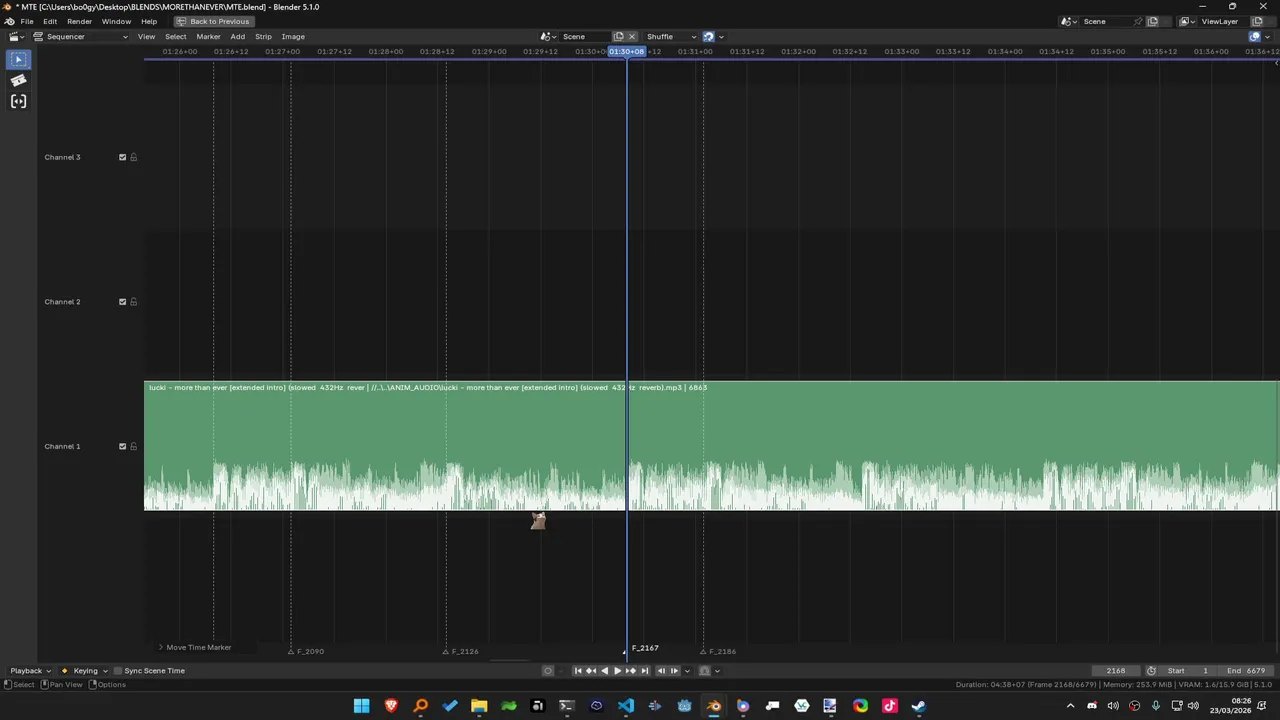Enable Sync Scene Time checkbox
Screen dimensions: 1280x720
click(118, 671)
